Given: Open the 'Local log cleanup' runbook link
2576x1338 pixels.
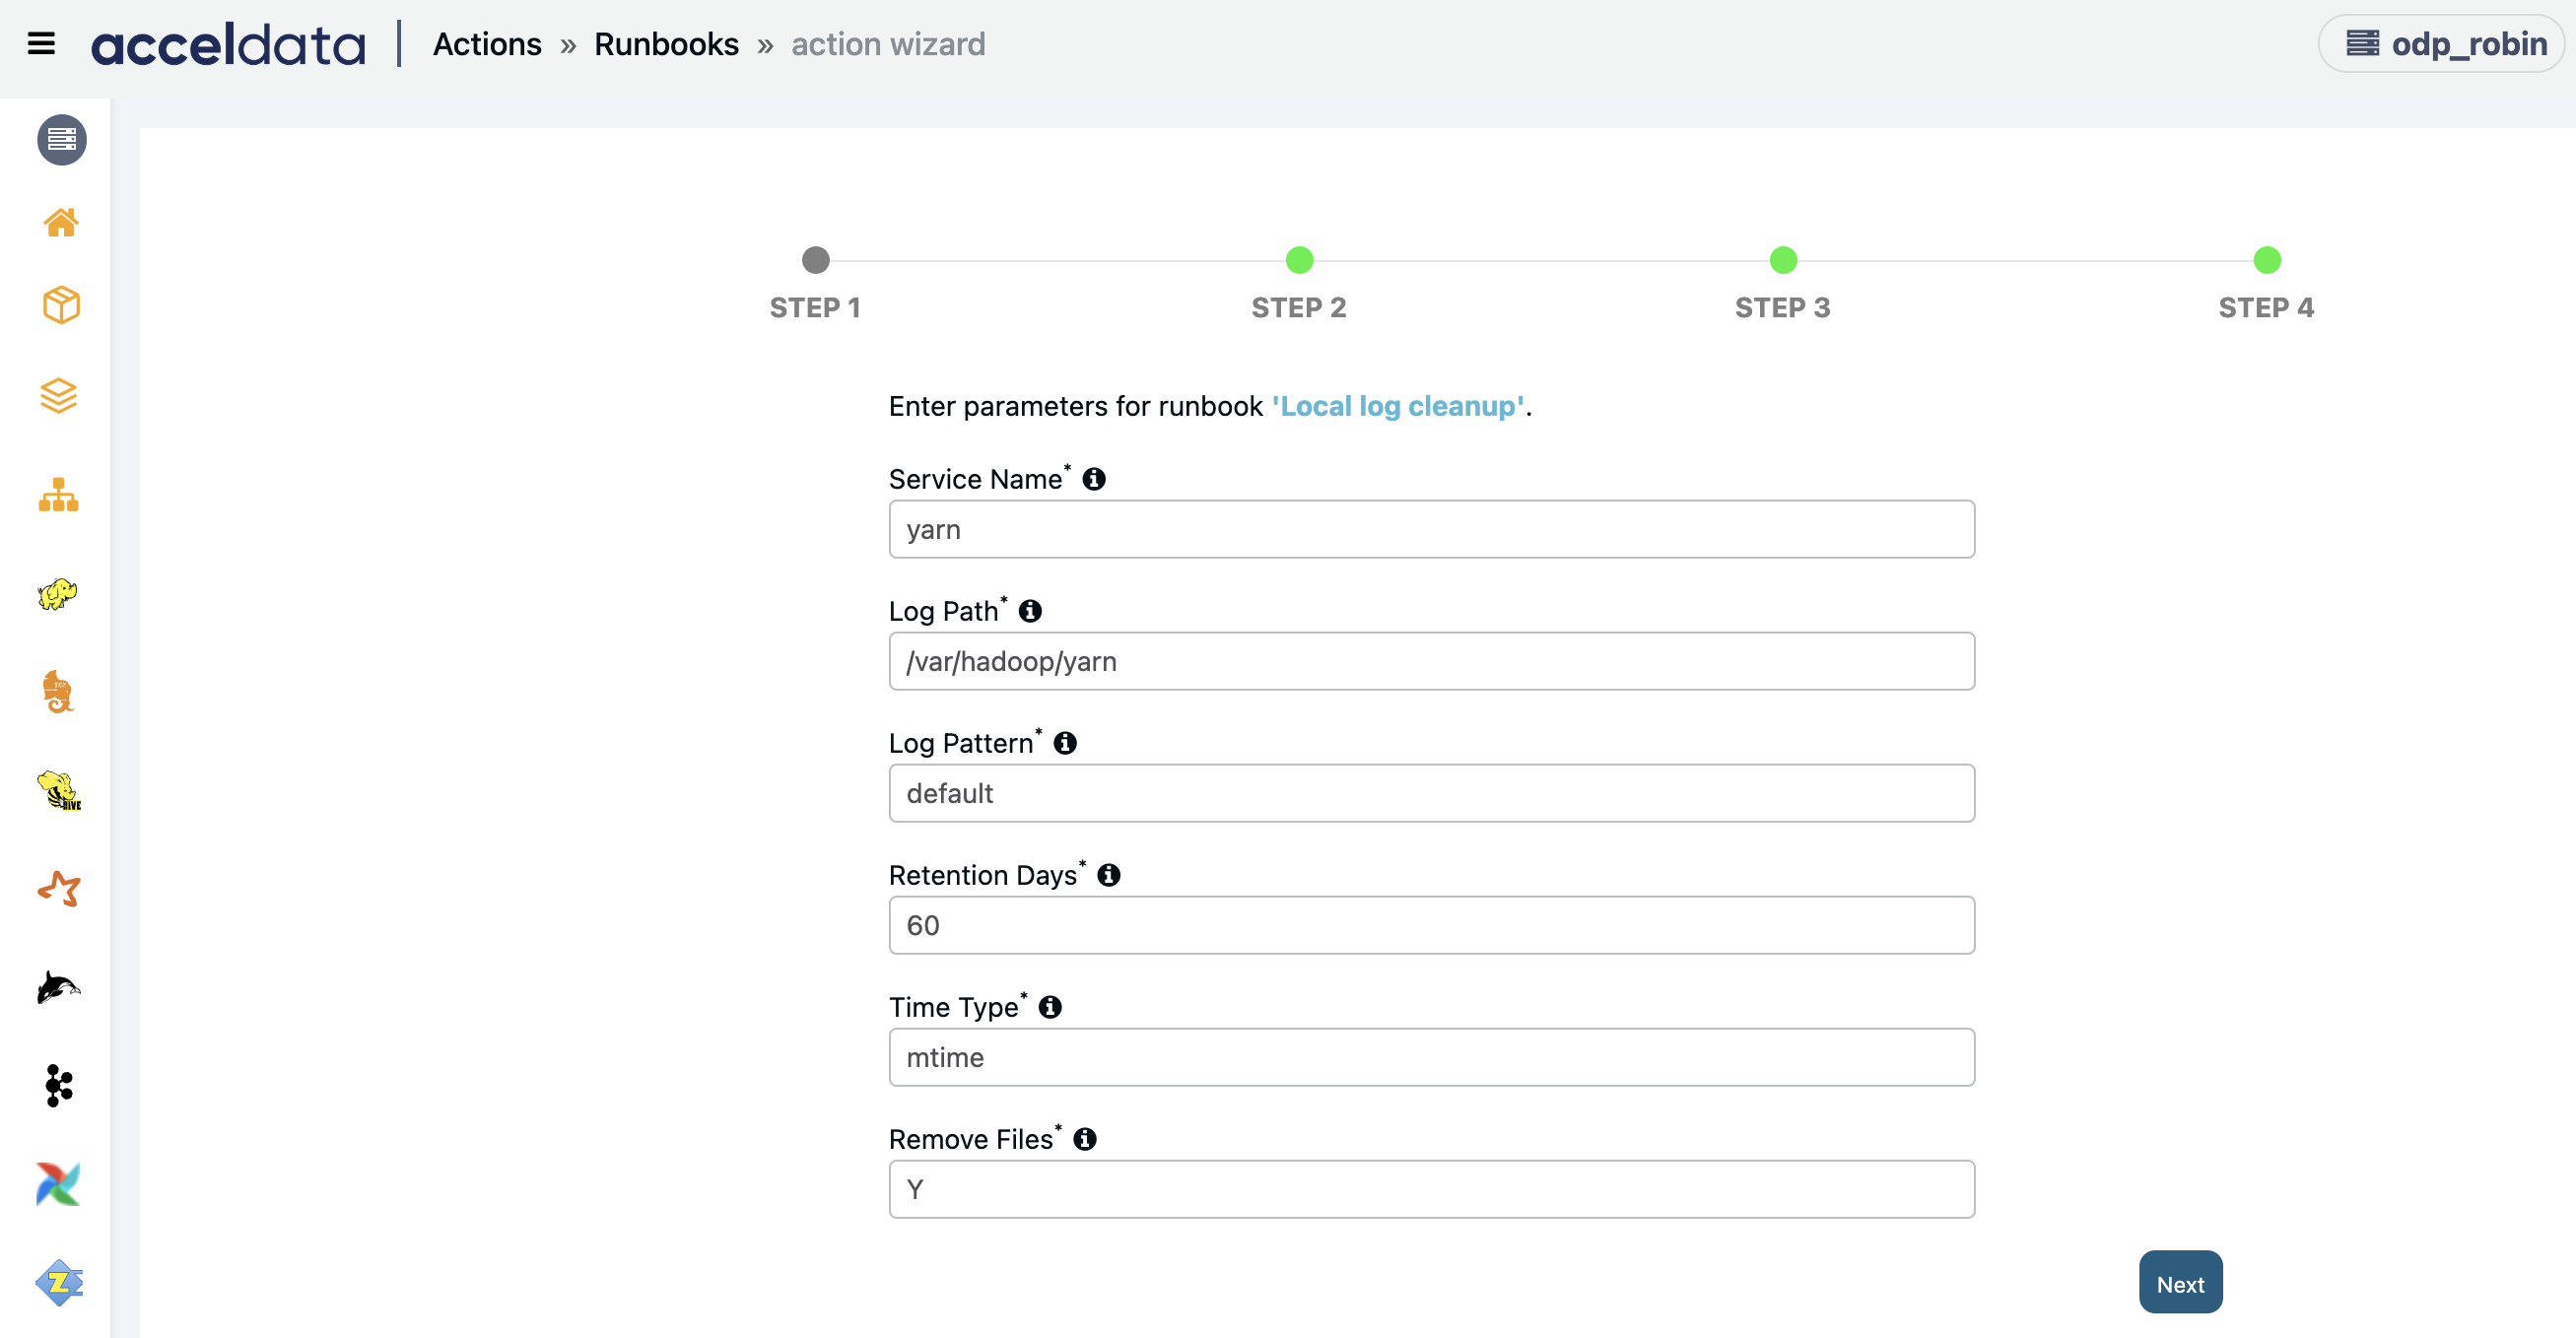Looking at the screenshot, I should [1398, 406].
